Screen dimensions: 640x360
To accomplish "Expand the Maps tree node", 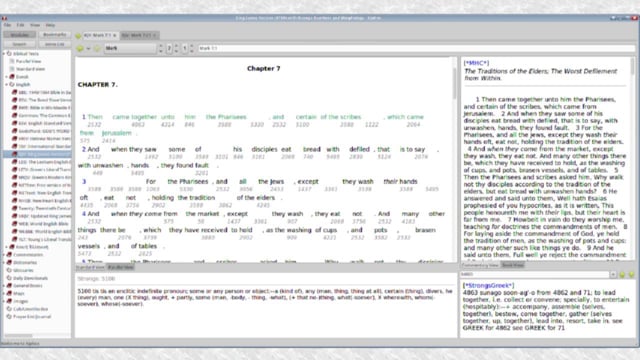I will [4, 293].
